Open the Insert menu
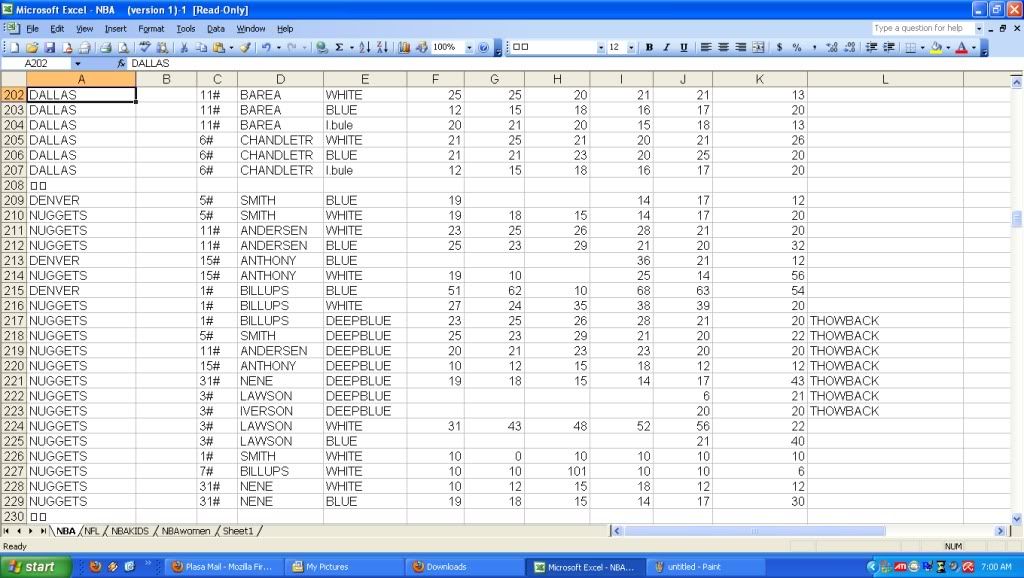Image resolution: width=1024 pixels, height=578 pixels. point(116,29)
